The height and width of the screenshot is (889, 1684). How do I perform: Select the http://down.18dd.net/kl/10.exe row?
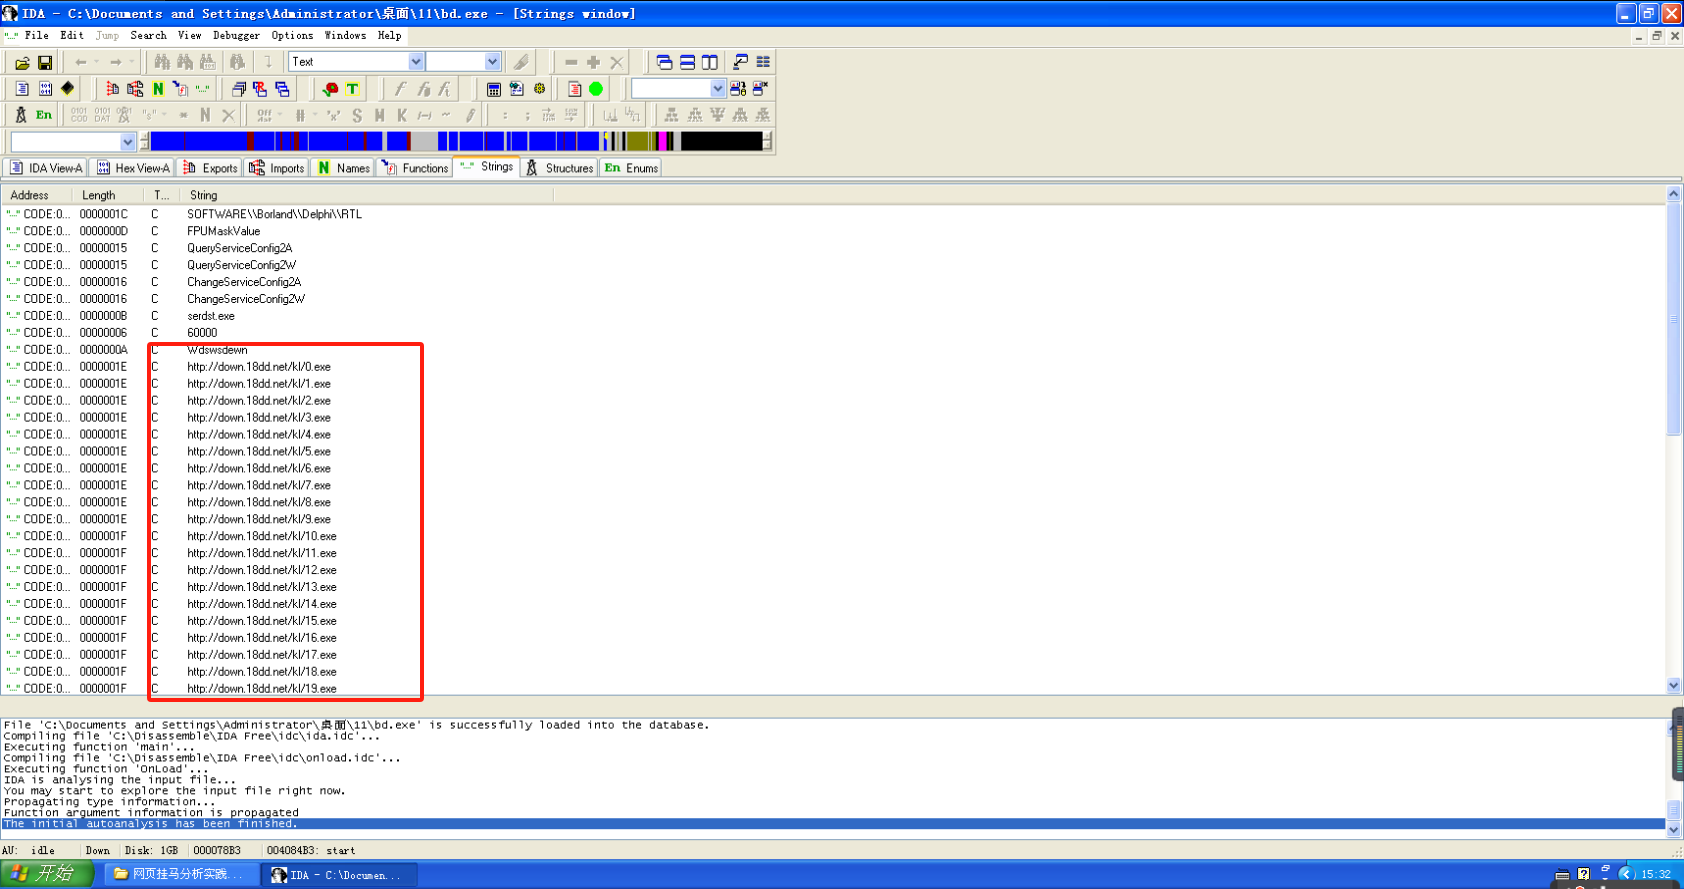pyautogui.click(x=832, y=536)
